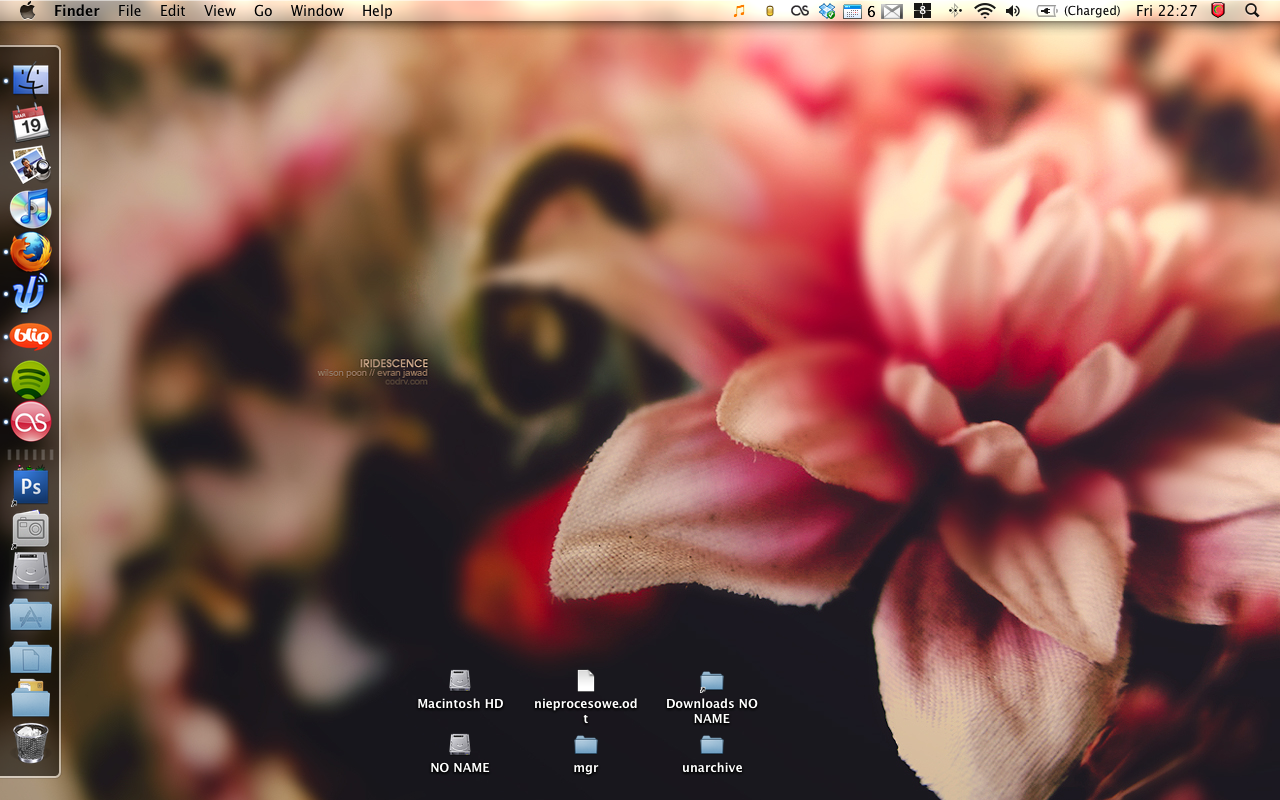Screen dimensions: 1280x800
Task: Click the Photoshop dock icon
Action: [x=30, y=487]
